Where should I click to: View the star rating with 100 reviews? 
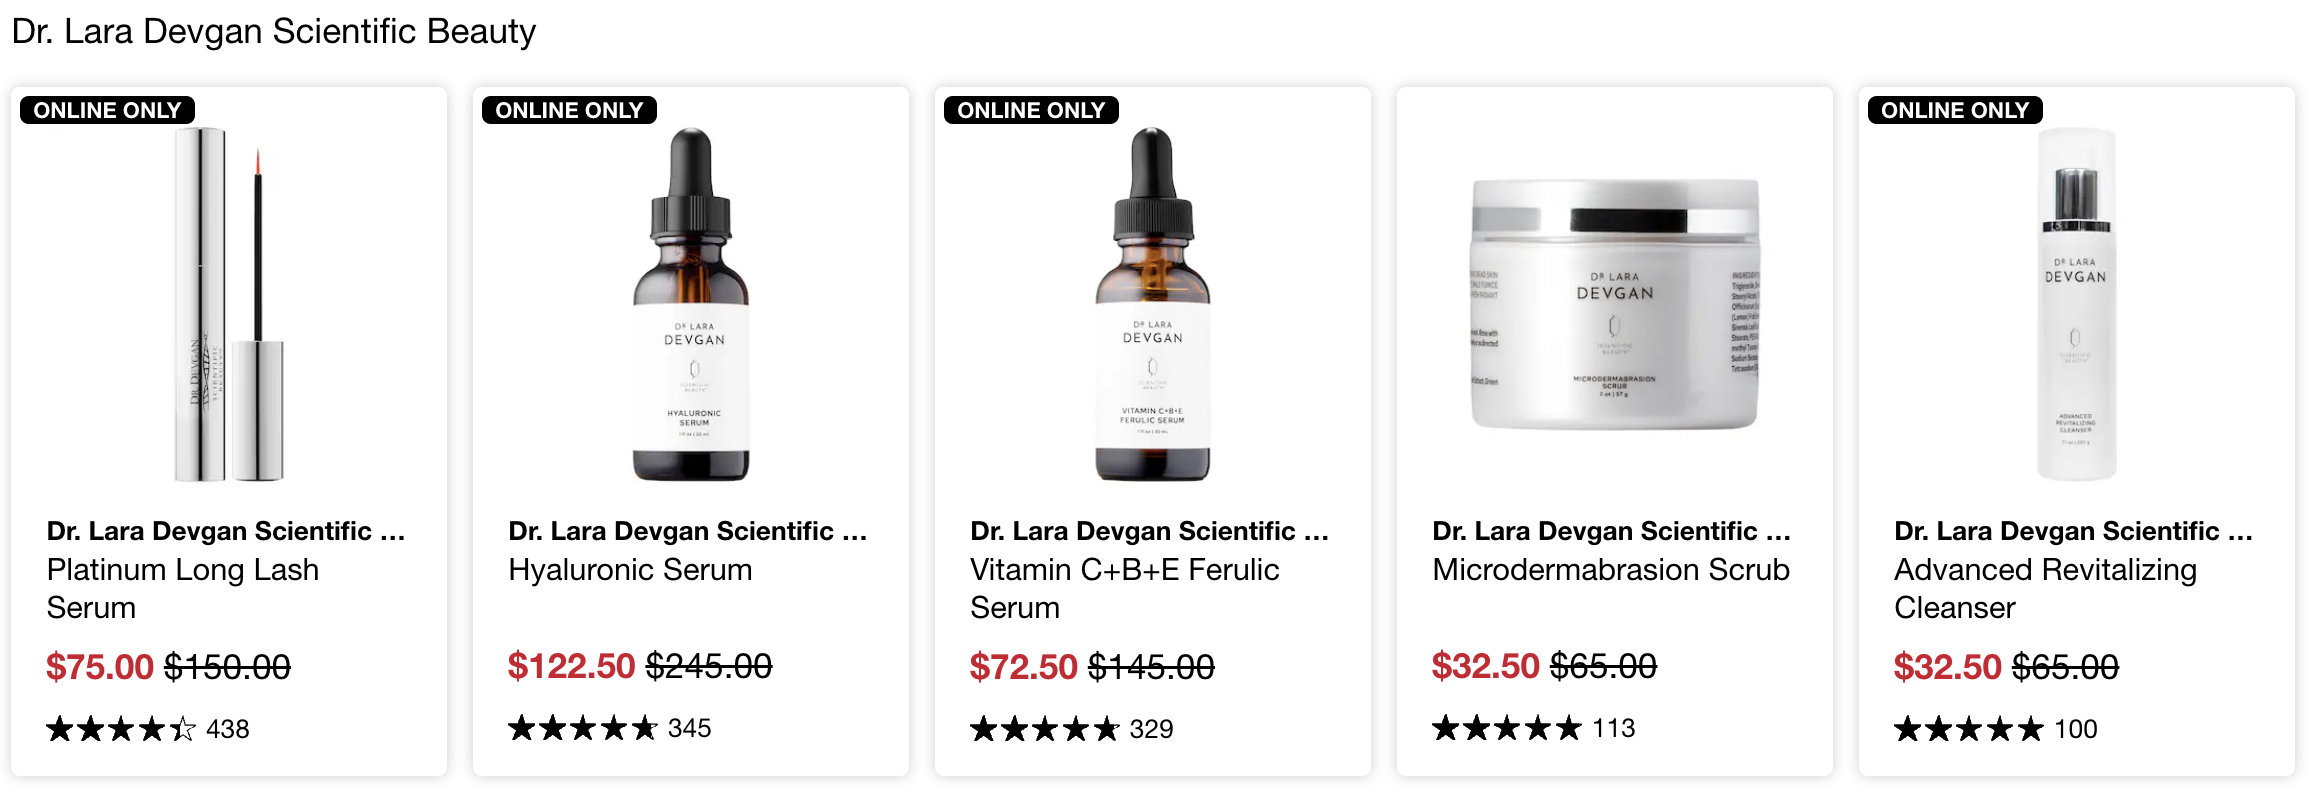(x=1969, y=729)
